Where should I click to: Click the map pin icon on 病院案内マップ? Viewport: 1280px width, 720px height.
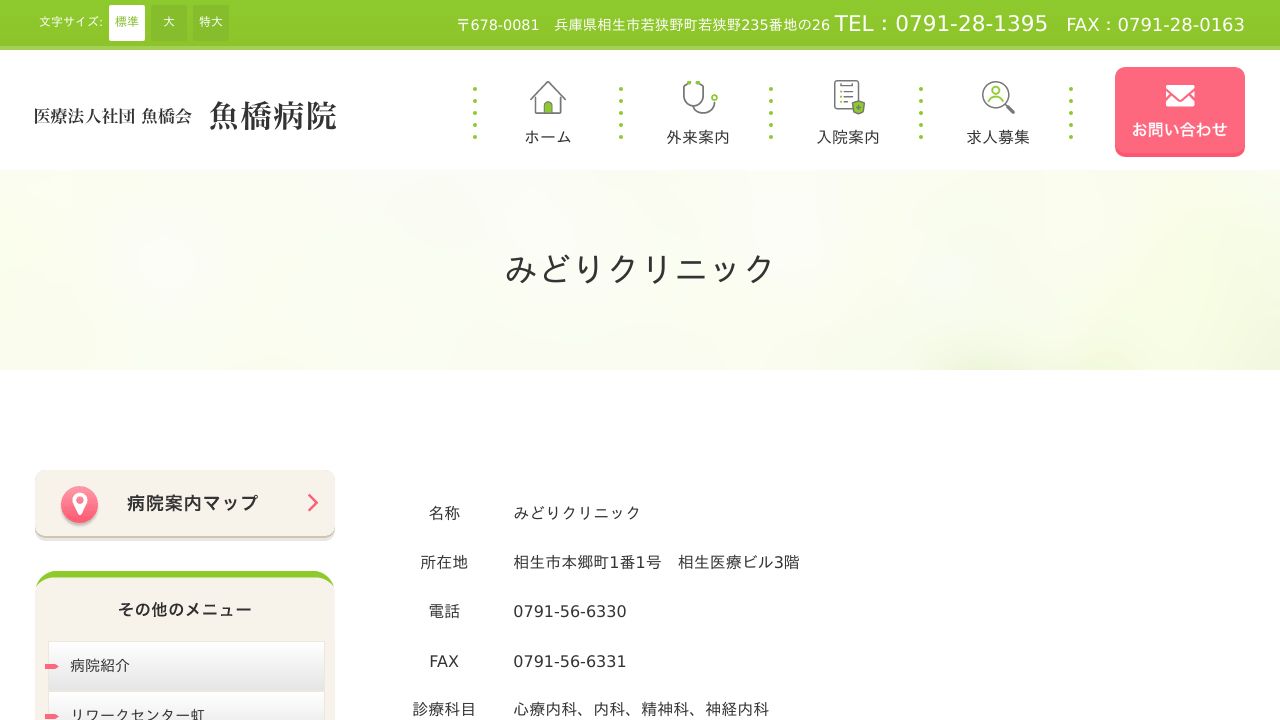point(80,504)
